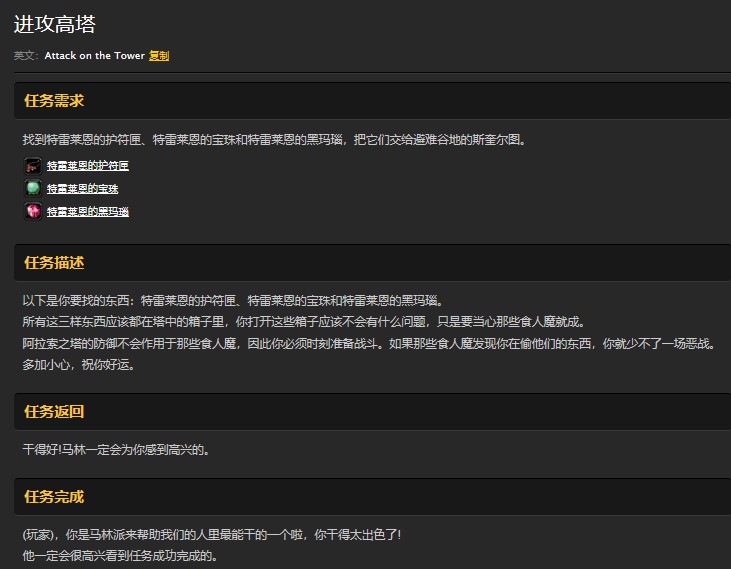Click the 任务需求 section header
731x569 pixels.
[54, 101]
